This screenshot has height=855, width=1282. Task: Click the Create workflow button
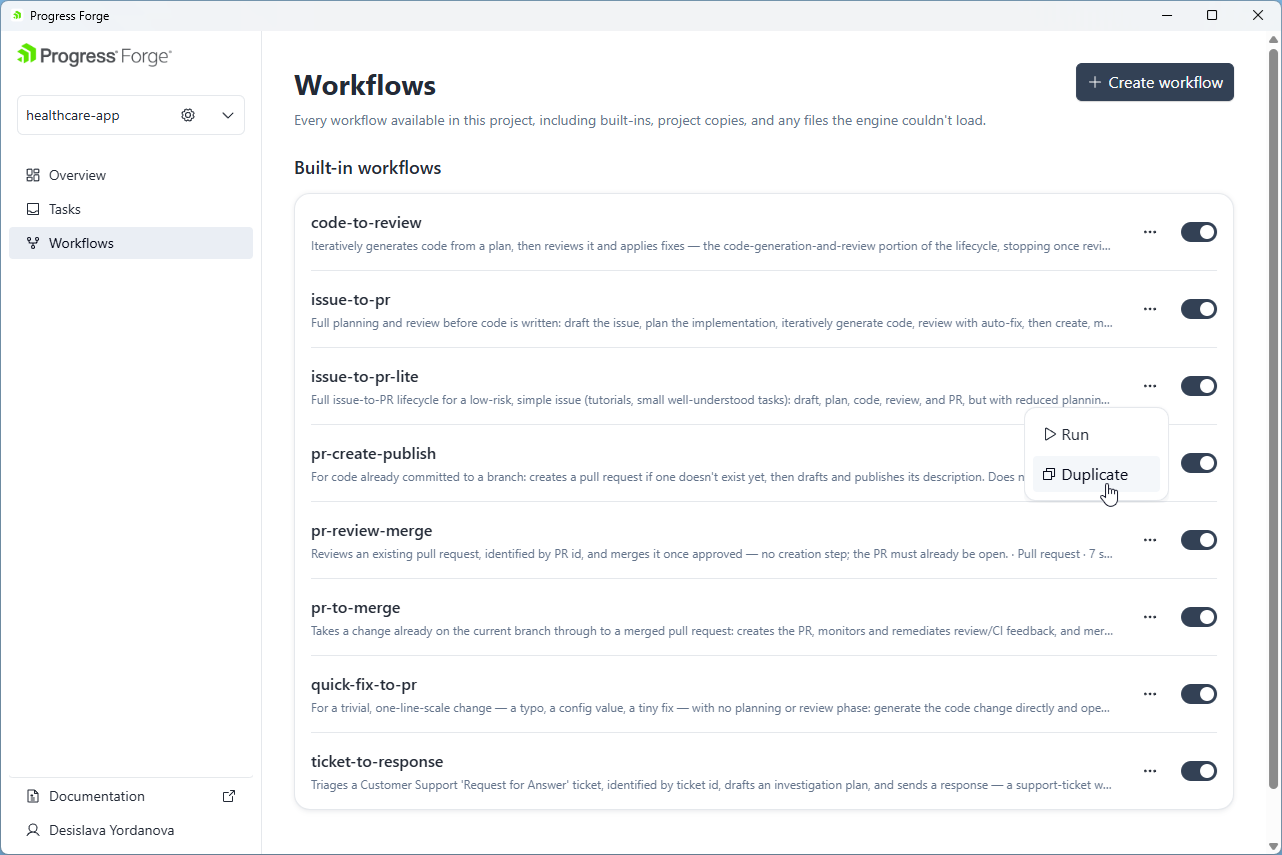(x=1155, y=82)
